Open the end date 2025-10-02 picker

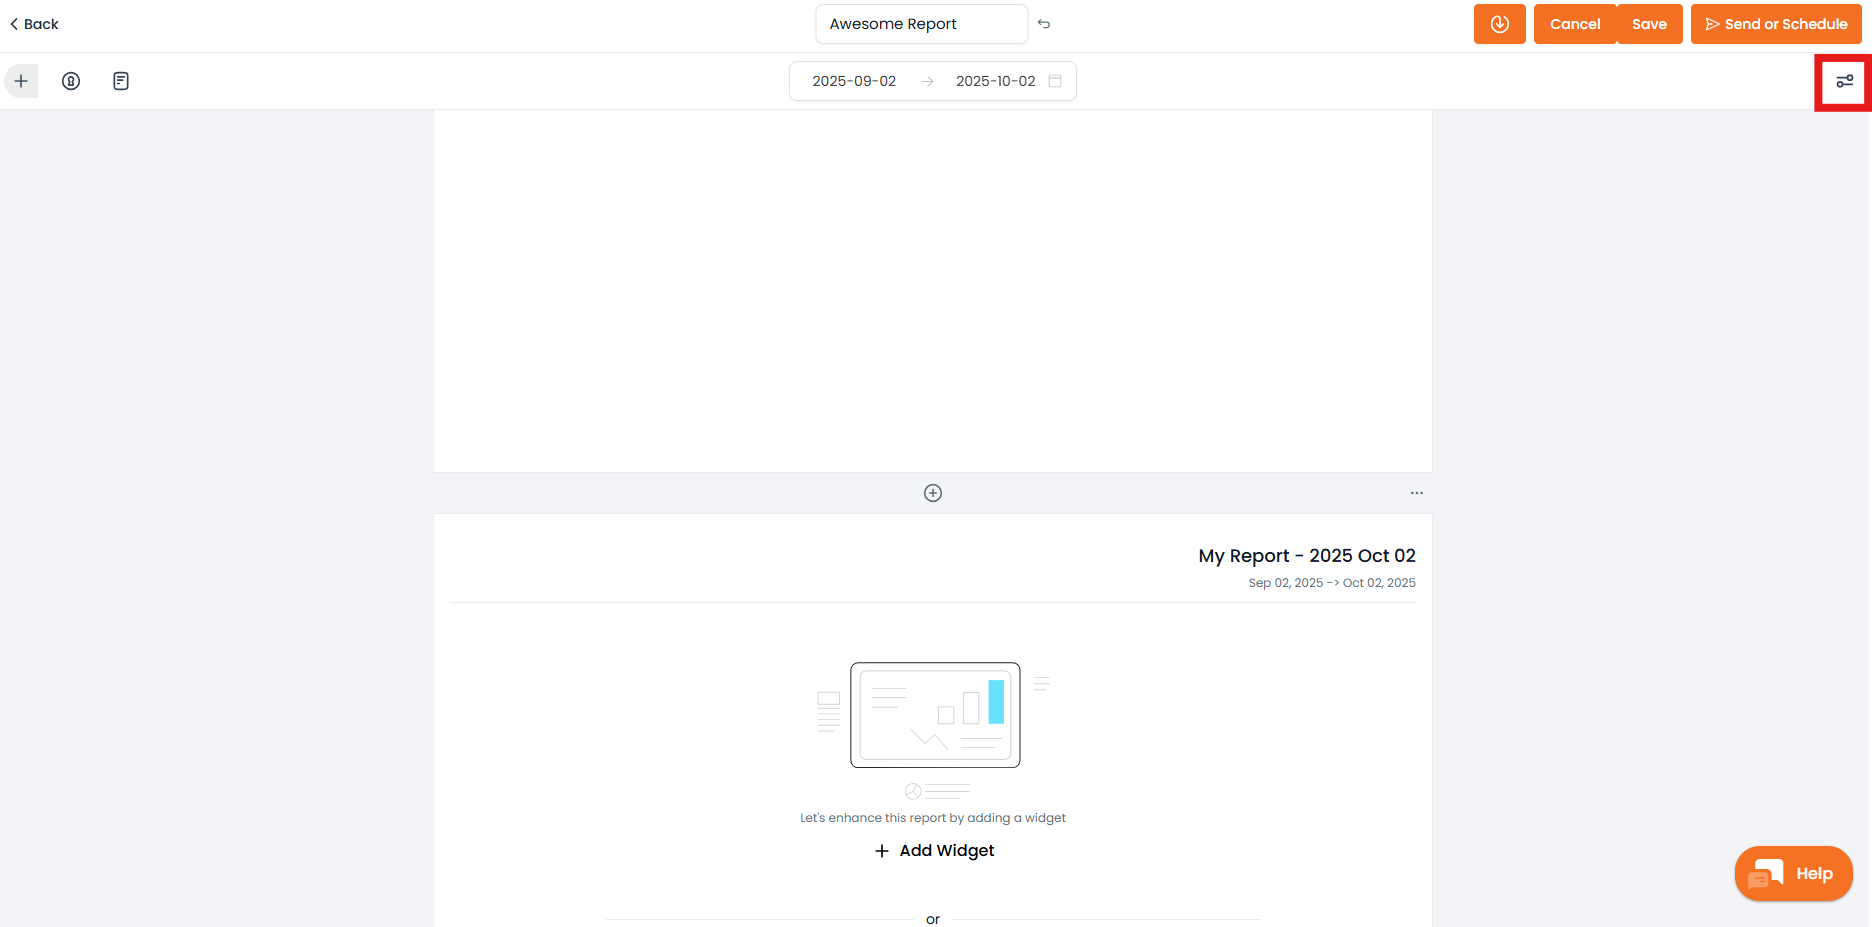coord(995,81)
